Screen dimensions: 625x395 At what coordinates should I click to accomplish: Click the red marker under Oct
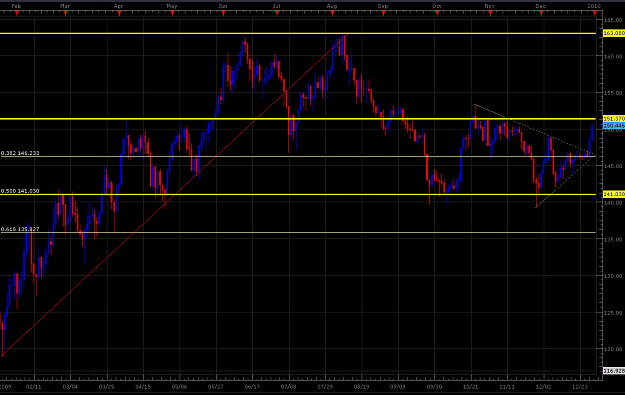pyautogui.click(x=437, y=14)
